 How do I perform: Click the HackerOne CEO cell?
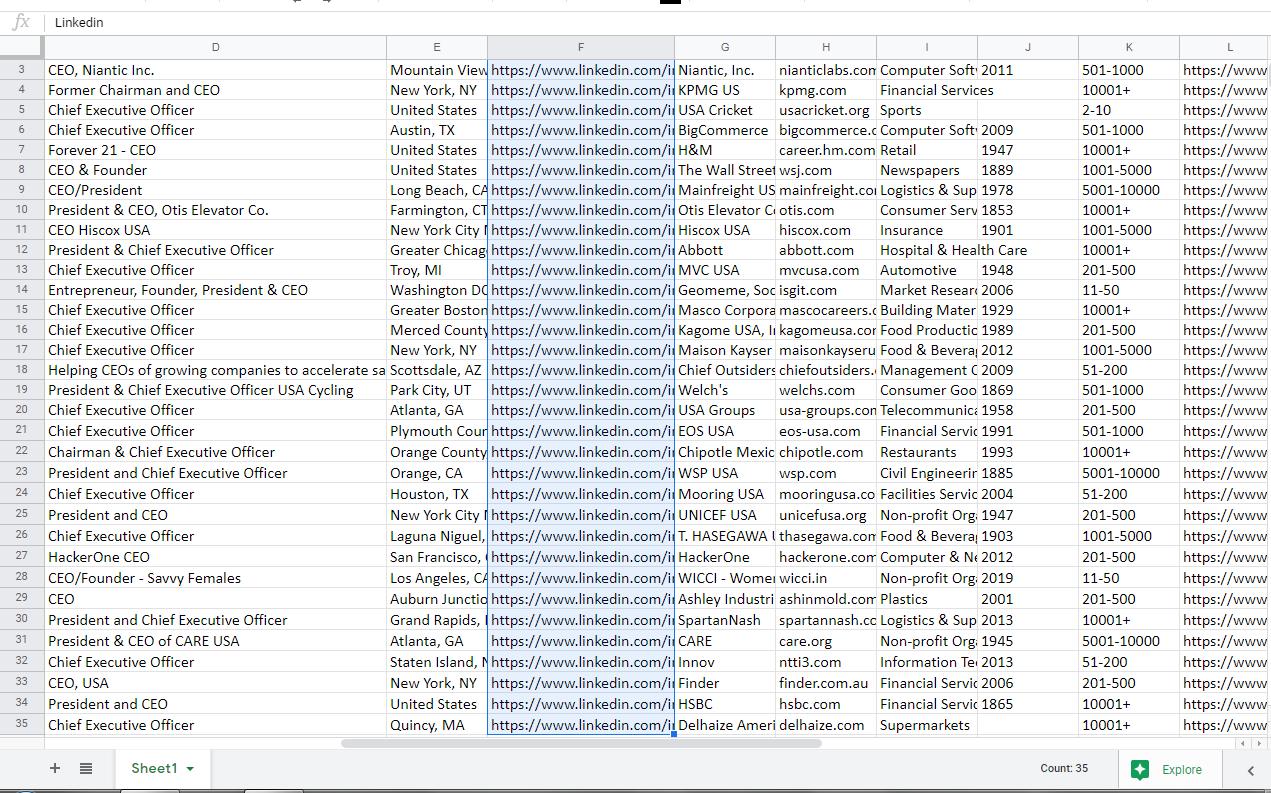(215, 557)
